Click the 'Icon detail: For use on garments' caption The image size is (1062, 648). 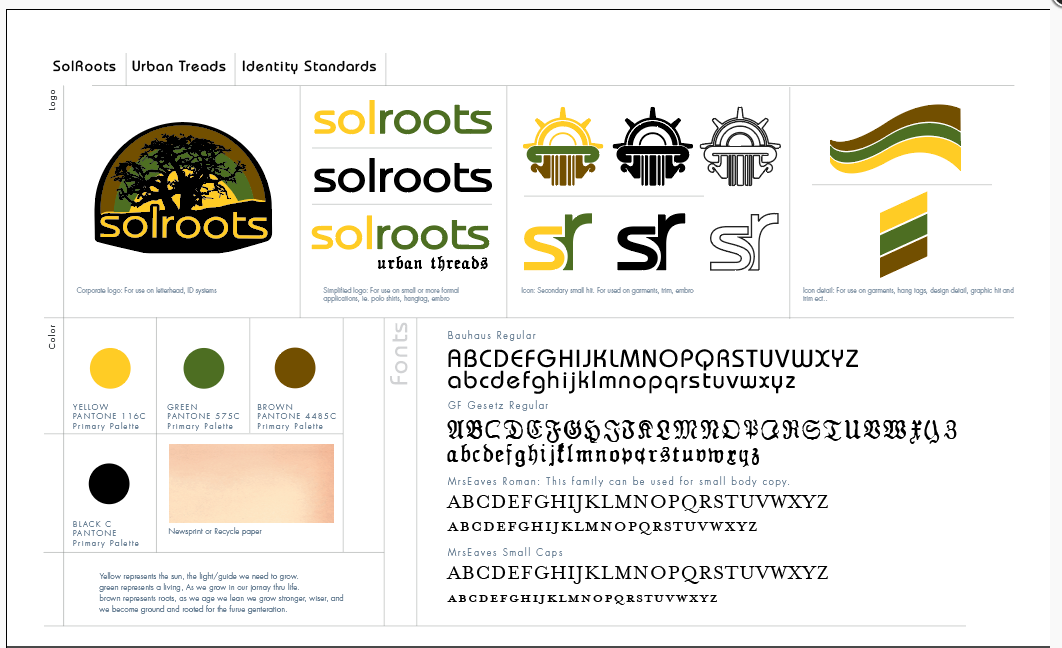pyautogui.click(x=908, y=295)
